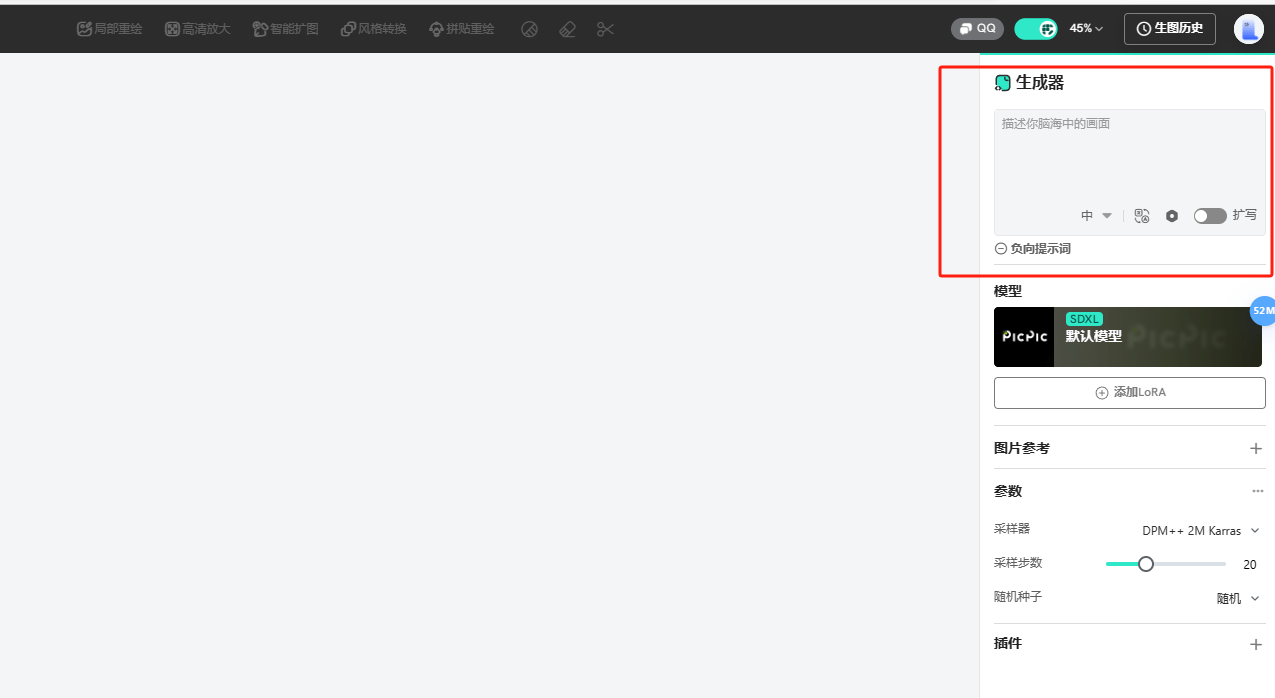1275x698 pixels.
Task: Click the eraser icon in the toolbar
Action: [568, 29]
